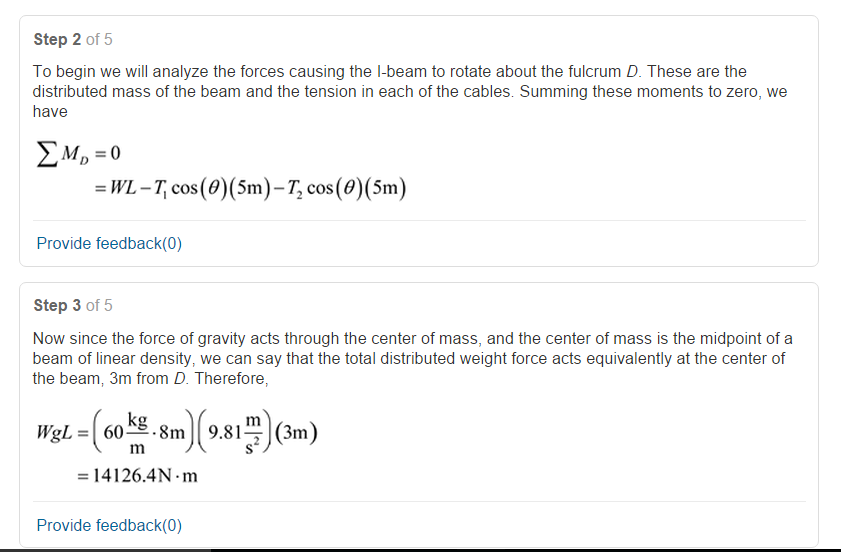
Task: Click the paragraph starting 'To begin we will'
Action: (x=410, y=91)
